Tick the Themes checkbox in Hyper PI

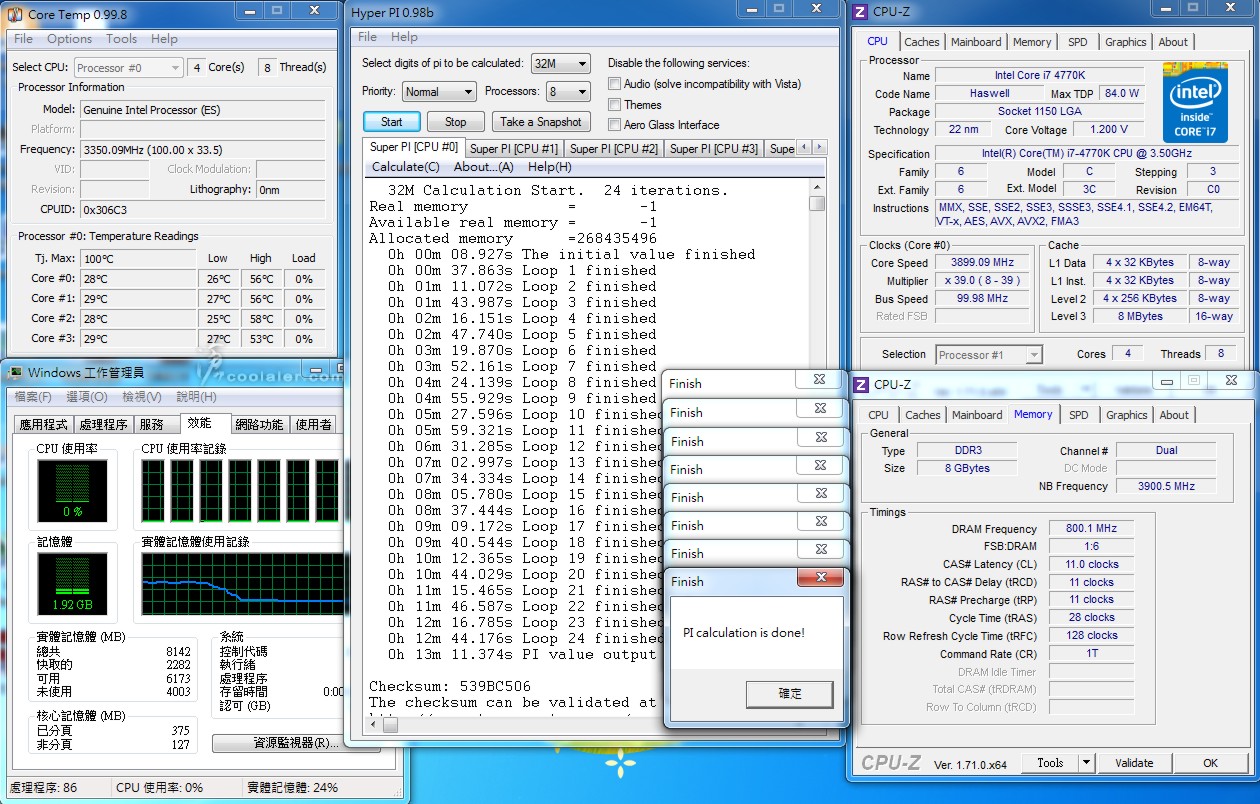(615, 104)
